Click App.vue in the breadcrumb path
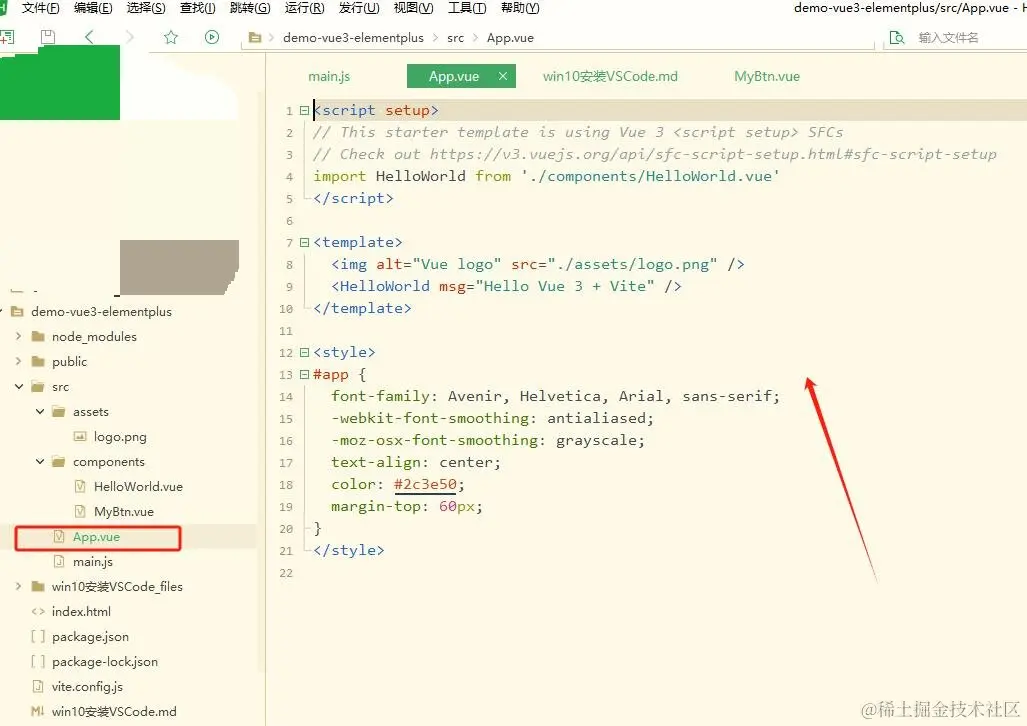The height and width of the screenshot is (726, 1027). coord(510,38)
